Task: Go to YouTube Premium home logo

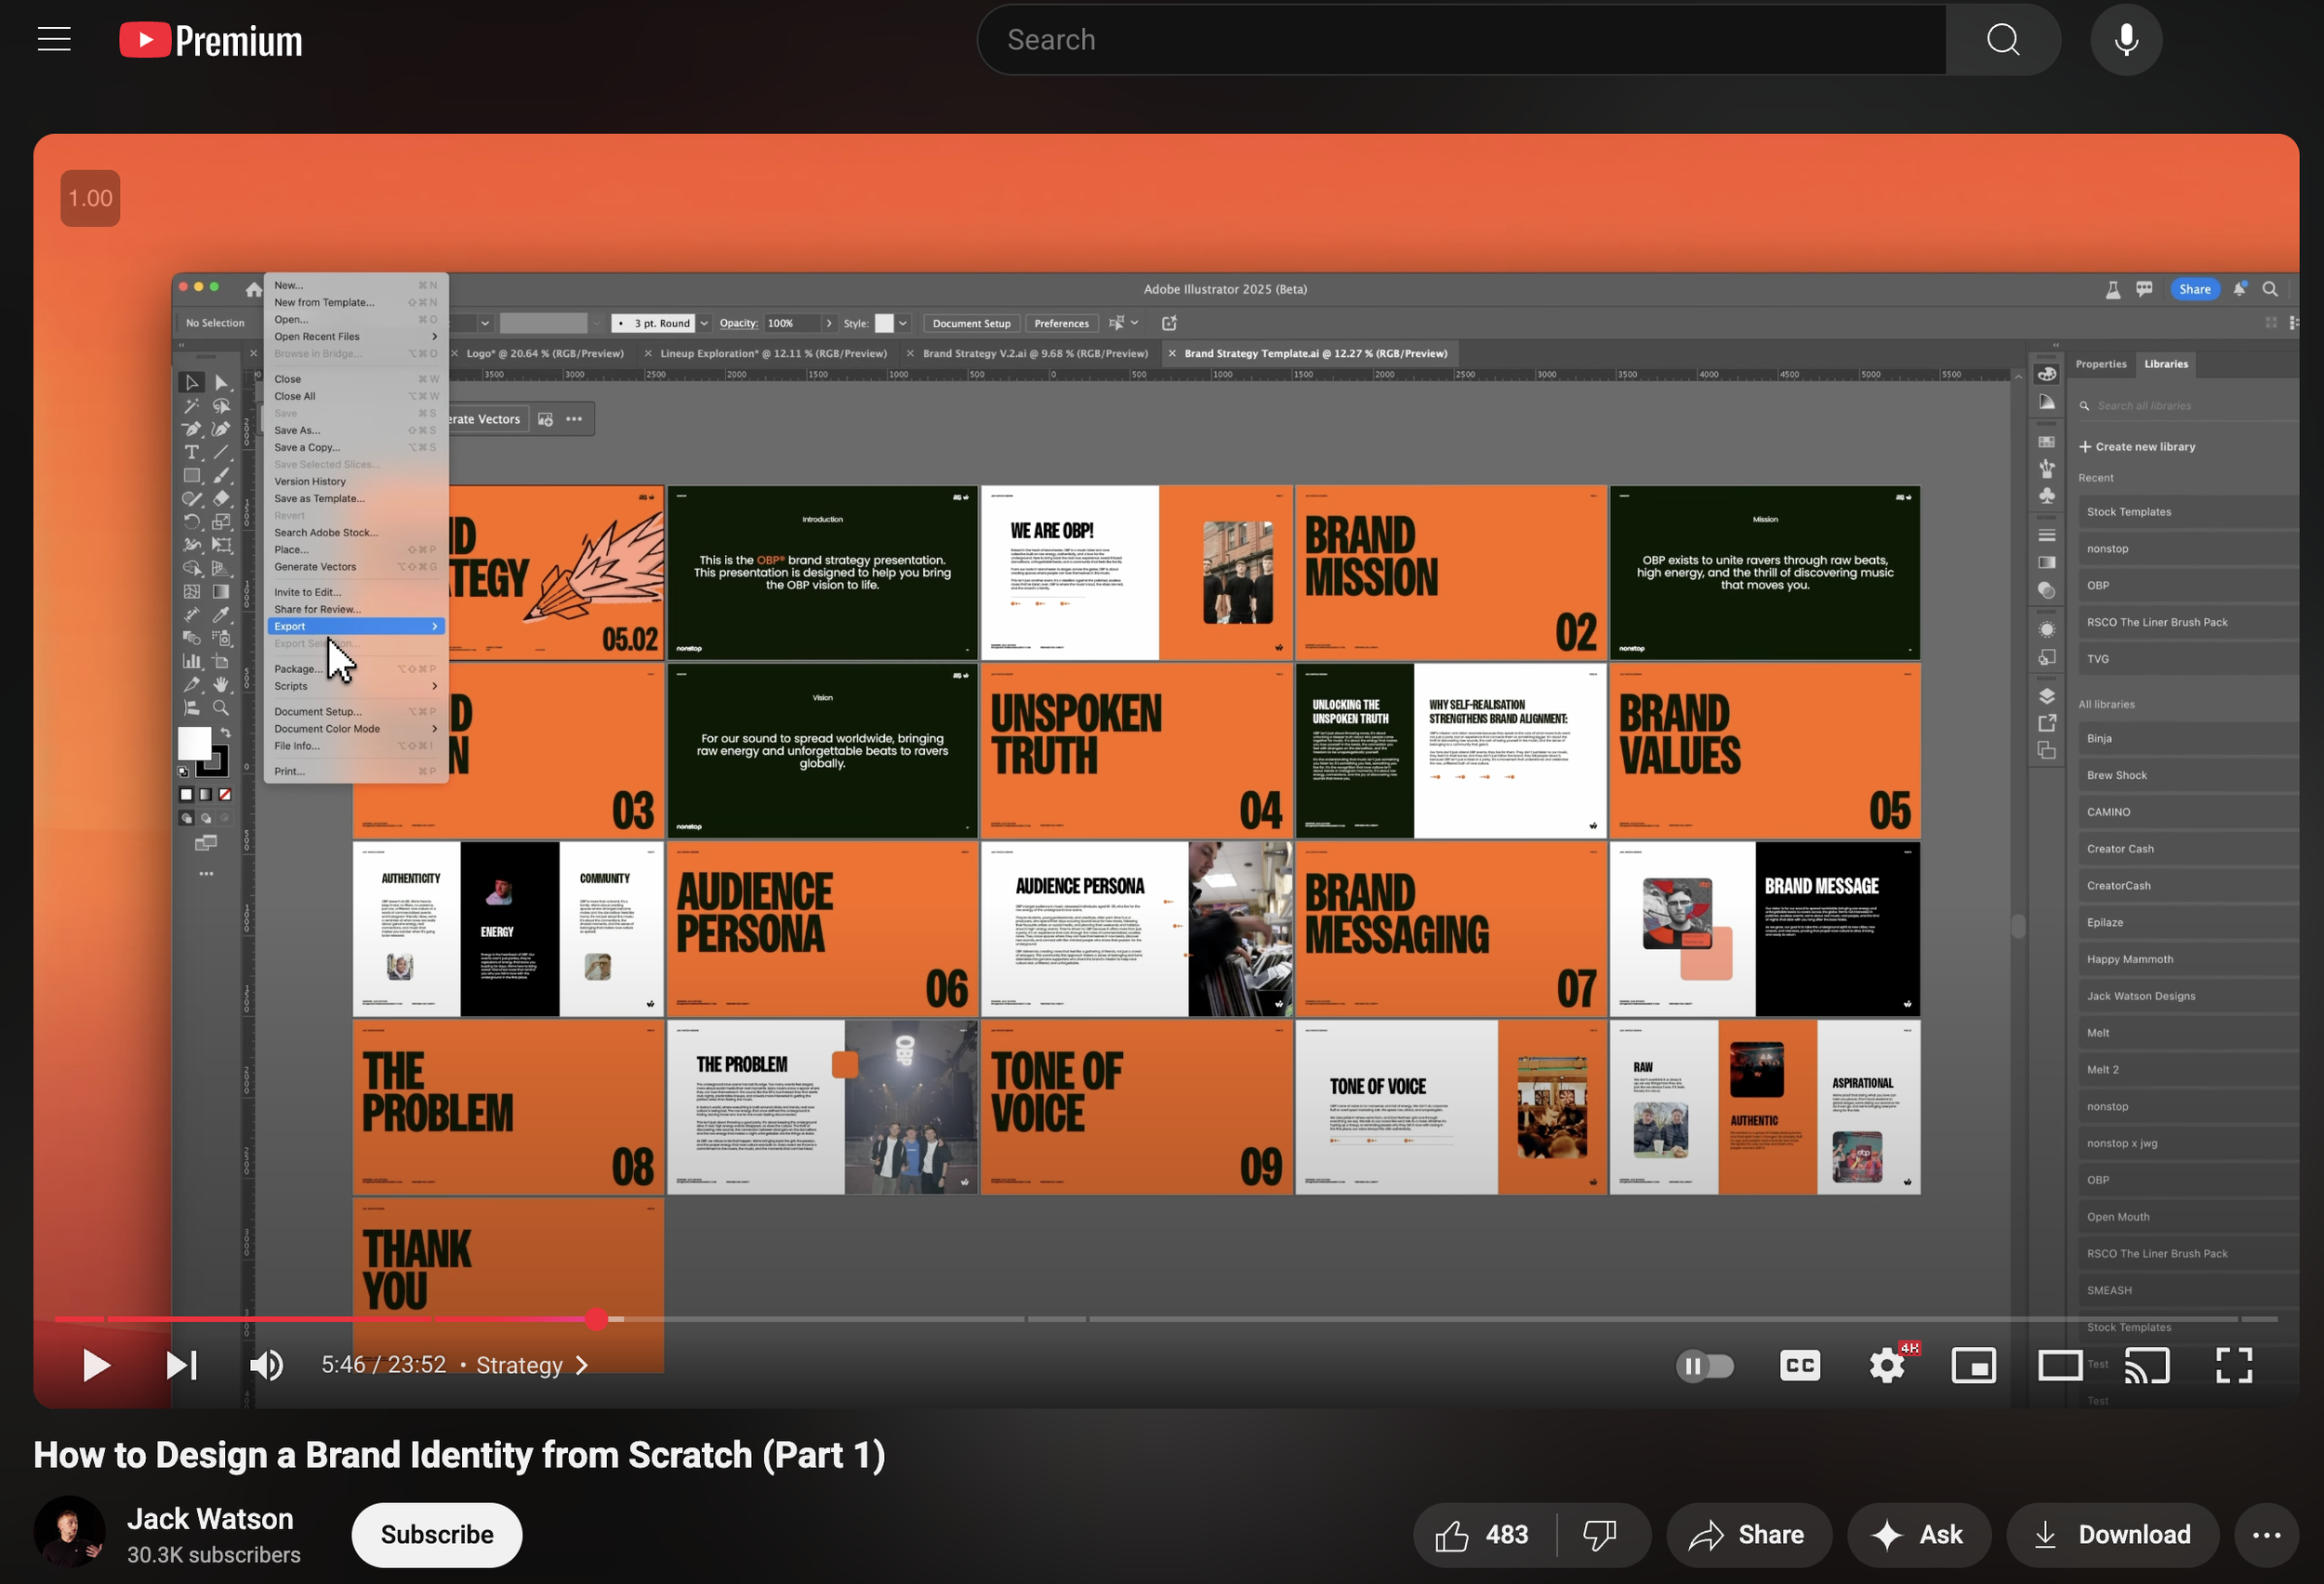Action: point(210,40)
